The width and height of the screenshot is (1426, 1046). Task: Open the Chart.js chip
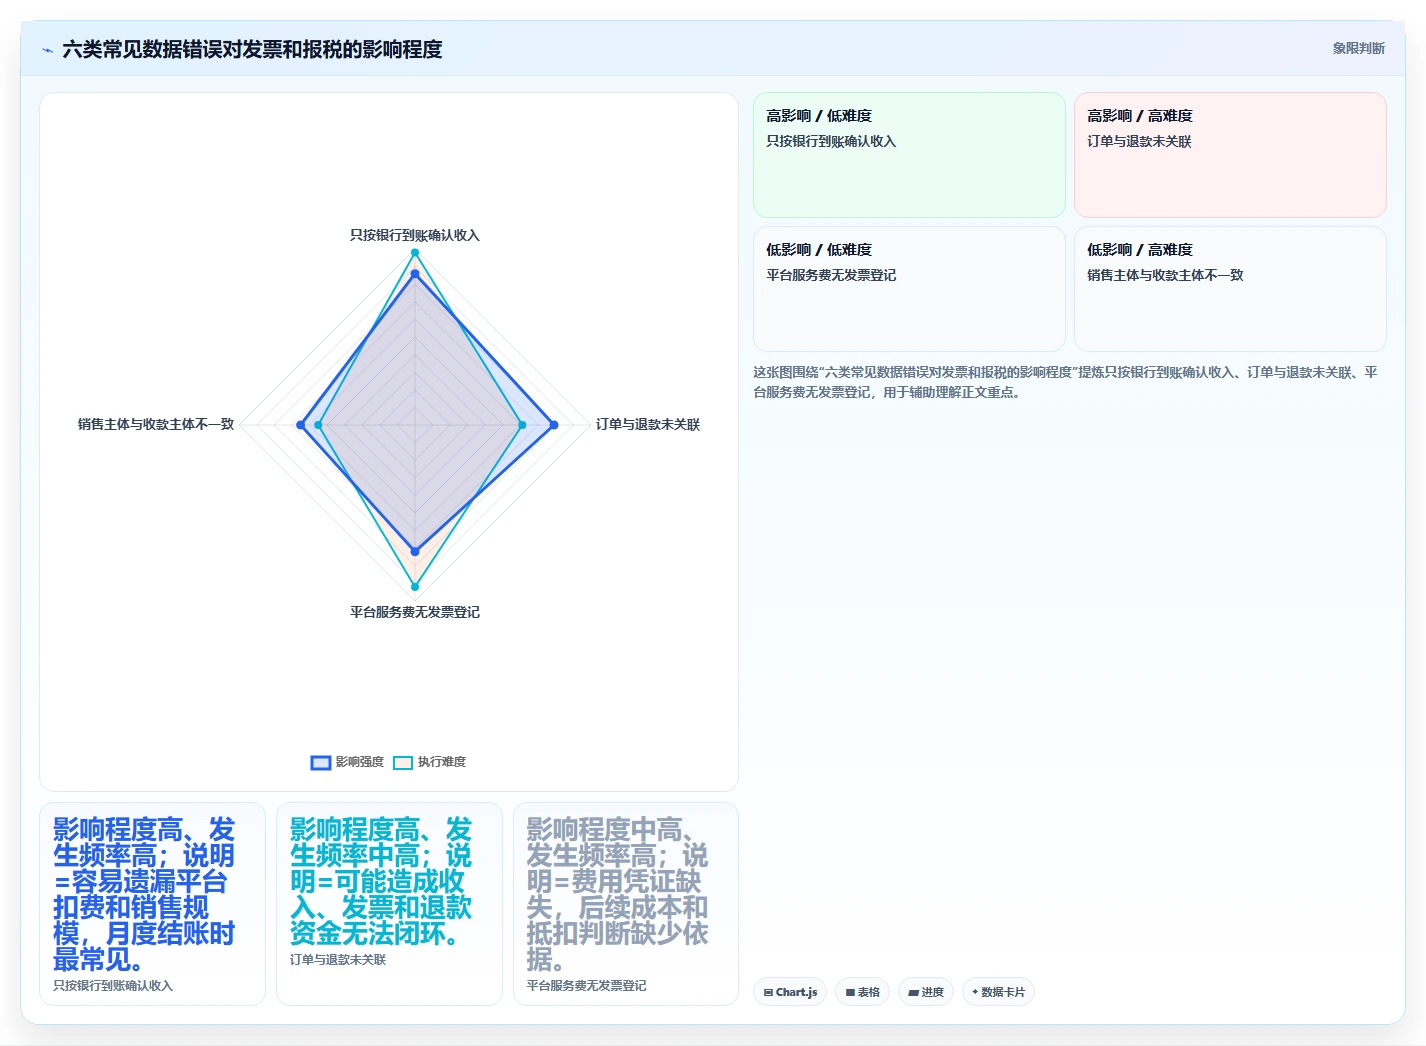790,992
